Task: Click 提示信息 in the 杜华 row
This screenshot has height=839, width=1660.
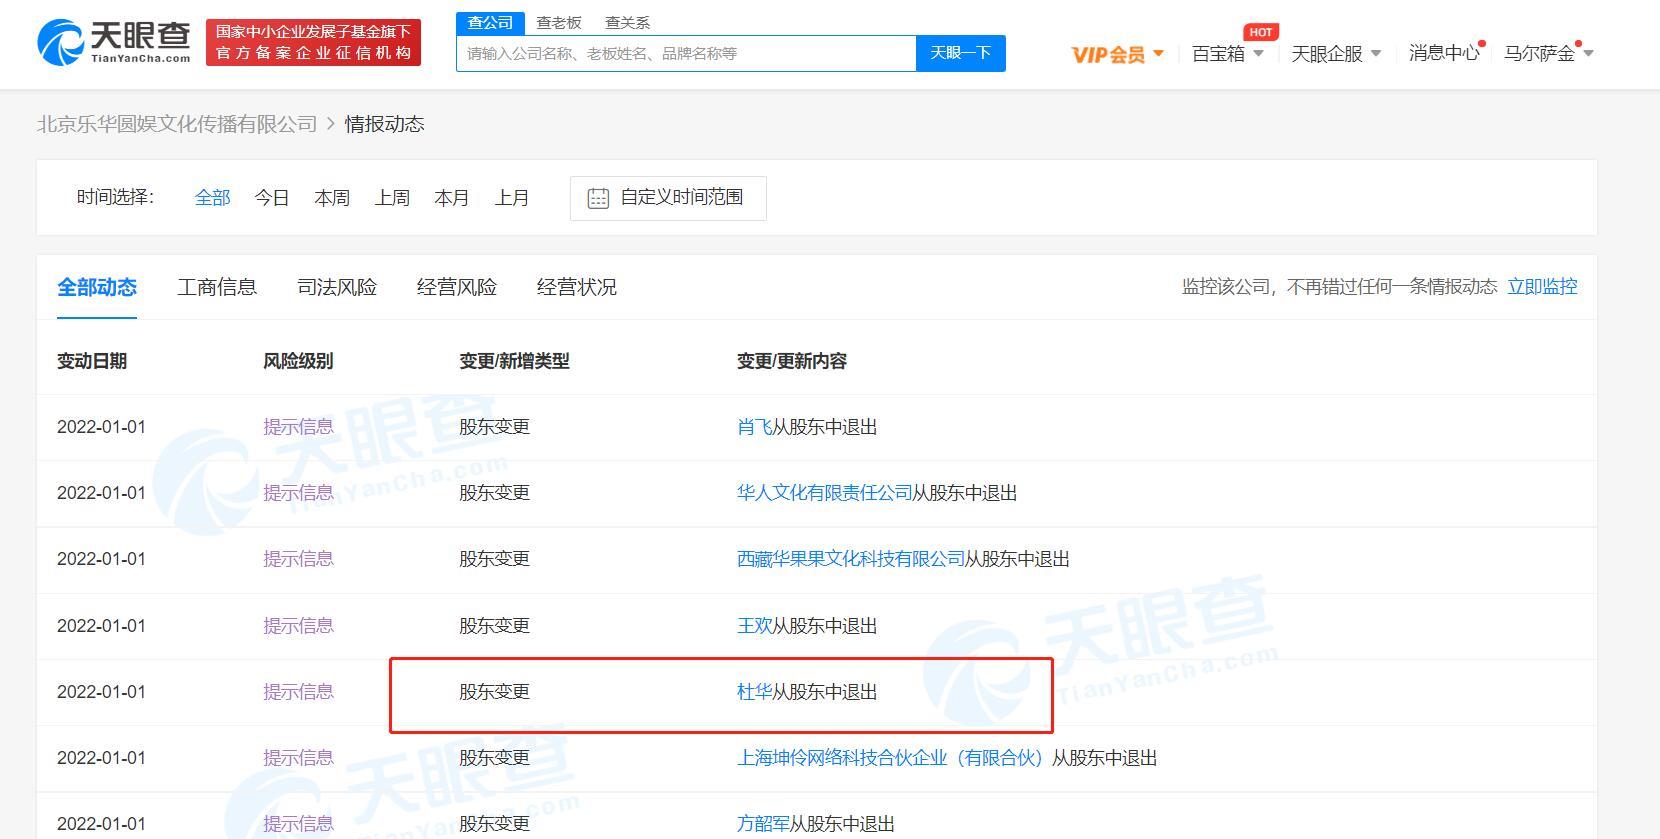Action: pos(298,692)
